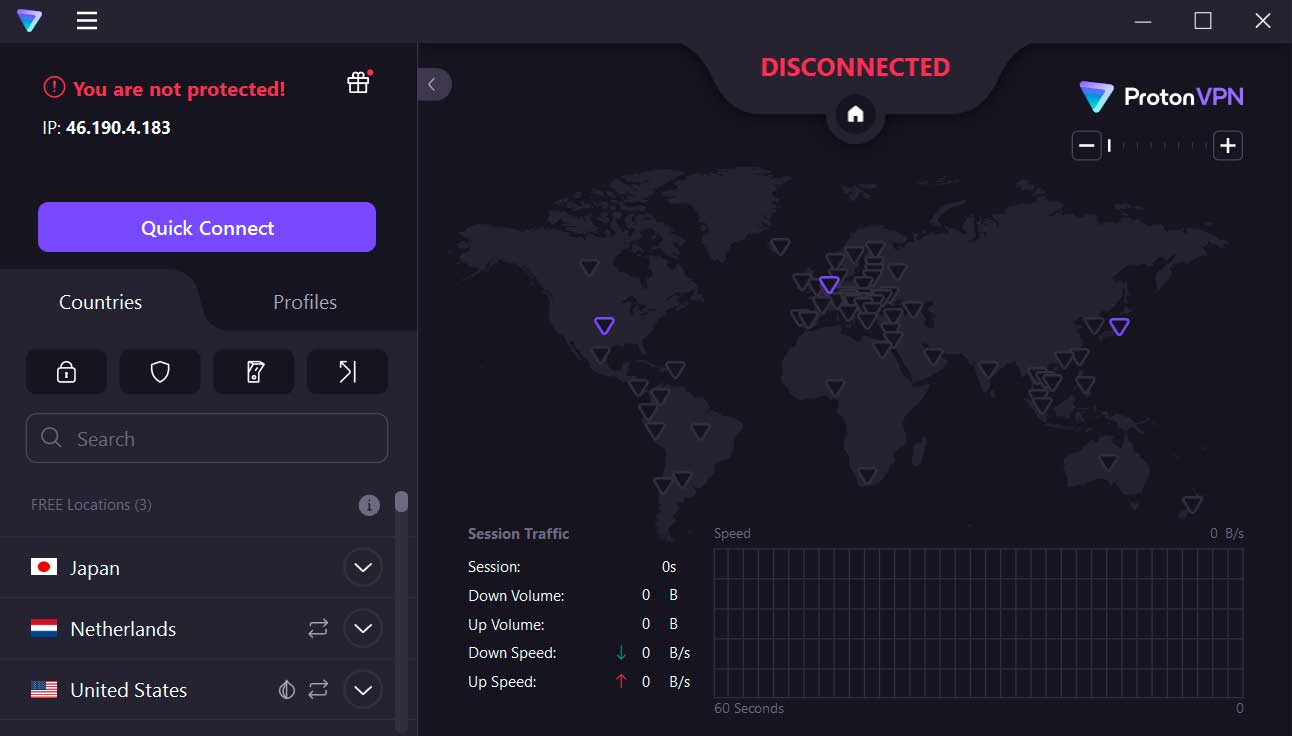Click the plus to zoom the map in
The width and height of the screenshot is (1292, 736).
point(1227,145)
